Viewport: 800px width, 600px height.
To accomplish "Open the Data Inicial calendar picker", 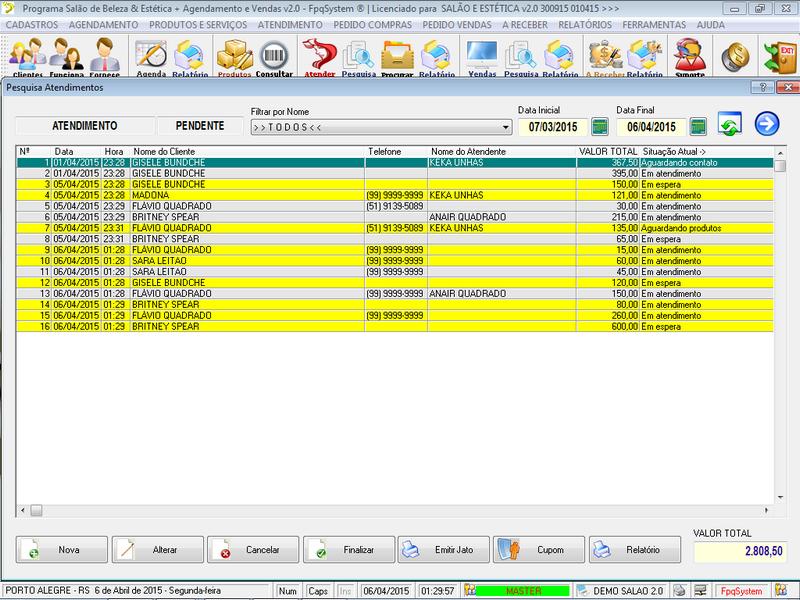I will pyautogui.click(x=600, y=127).
